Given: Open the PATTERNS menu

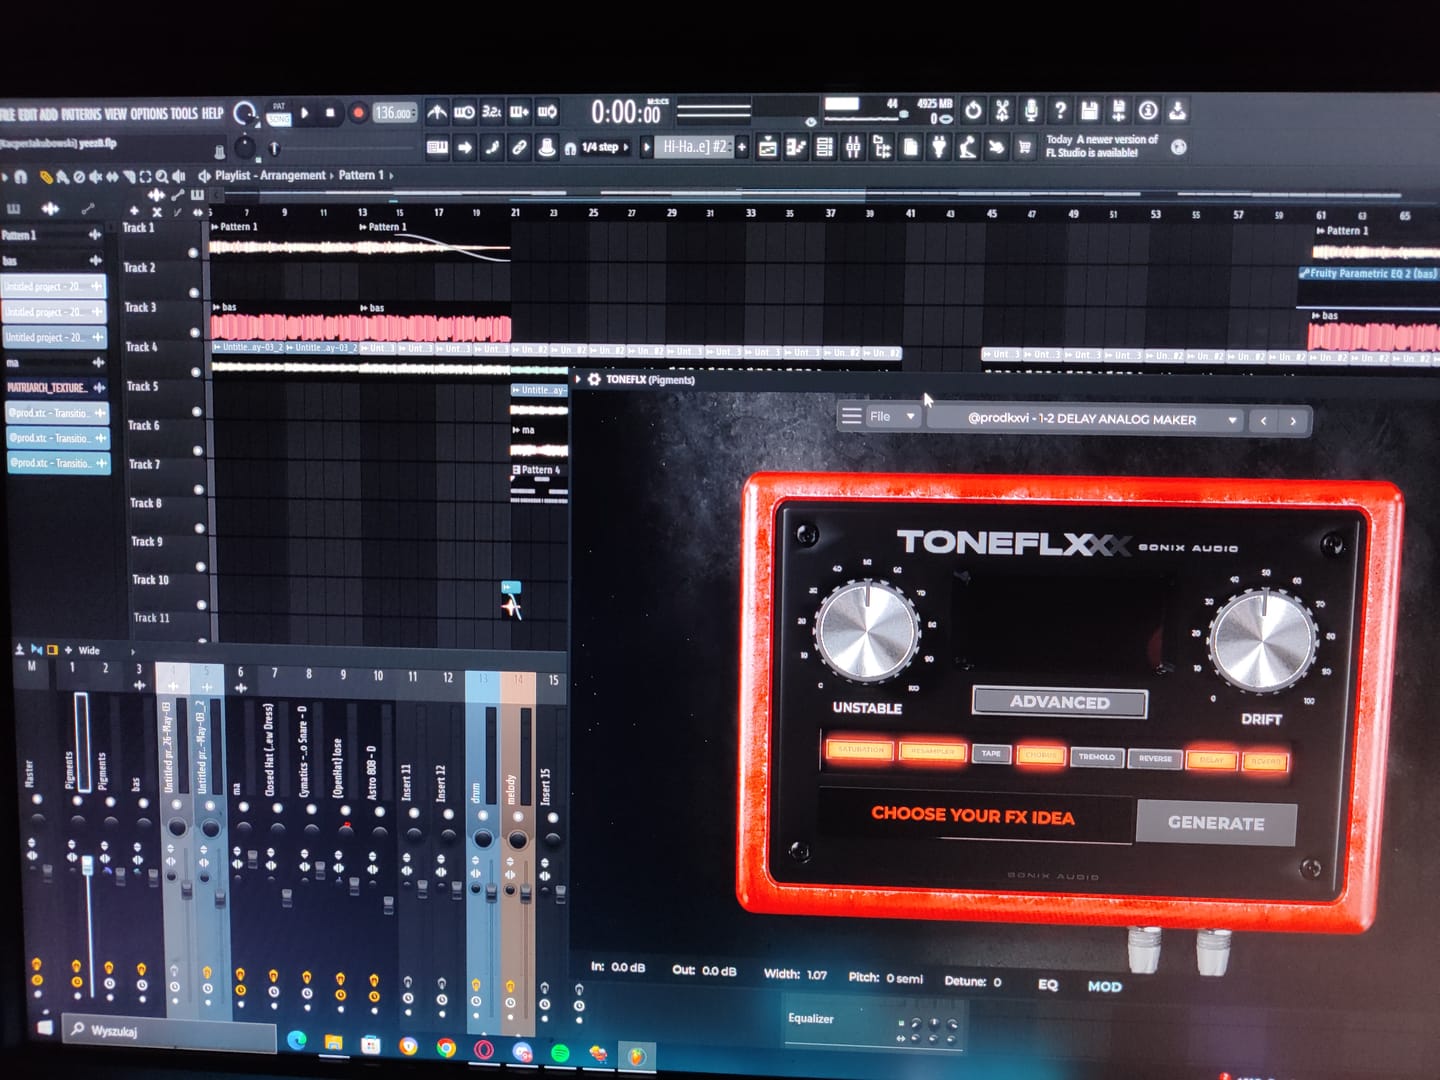Looking at the screenshot, I should pos(81,114).
